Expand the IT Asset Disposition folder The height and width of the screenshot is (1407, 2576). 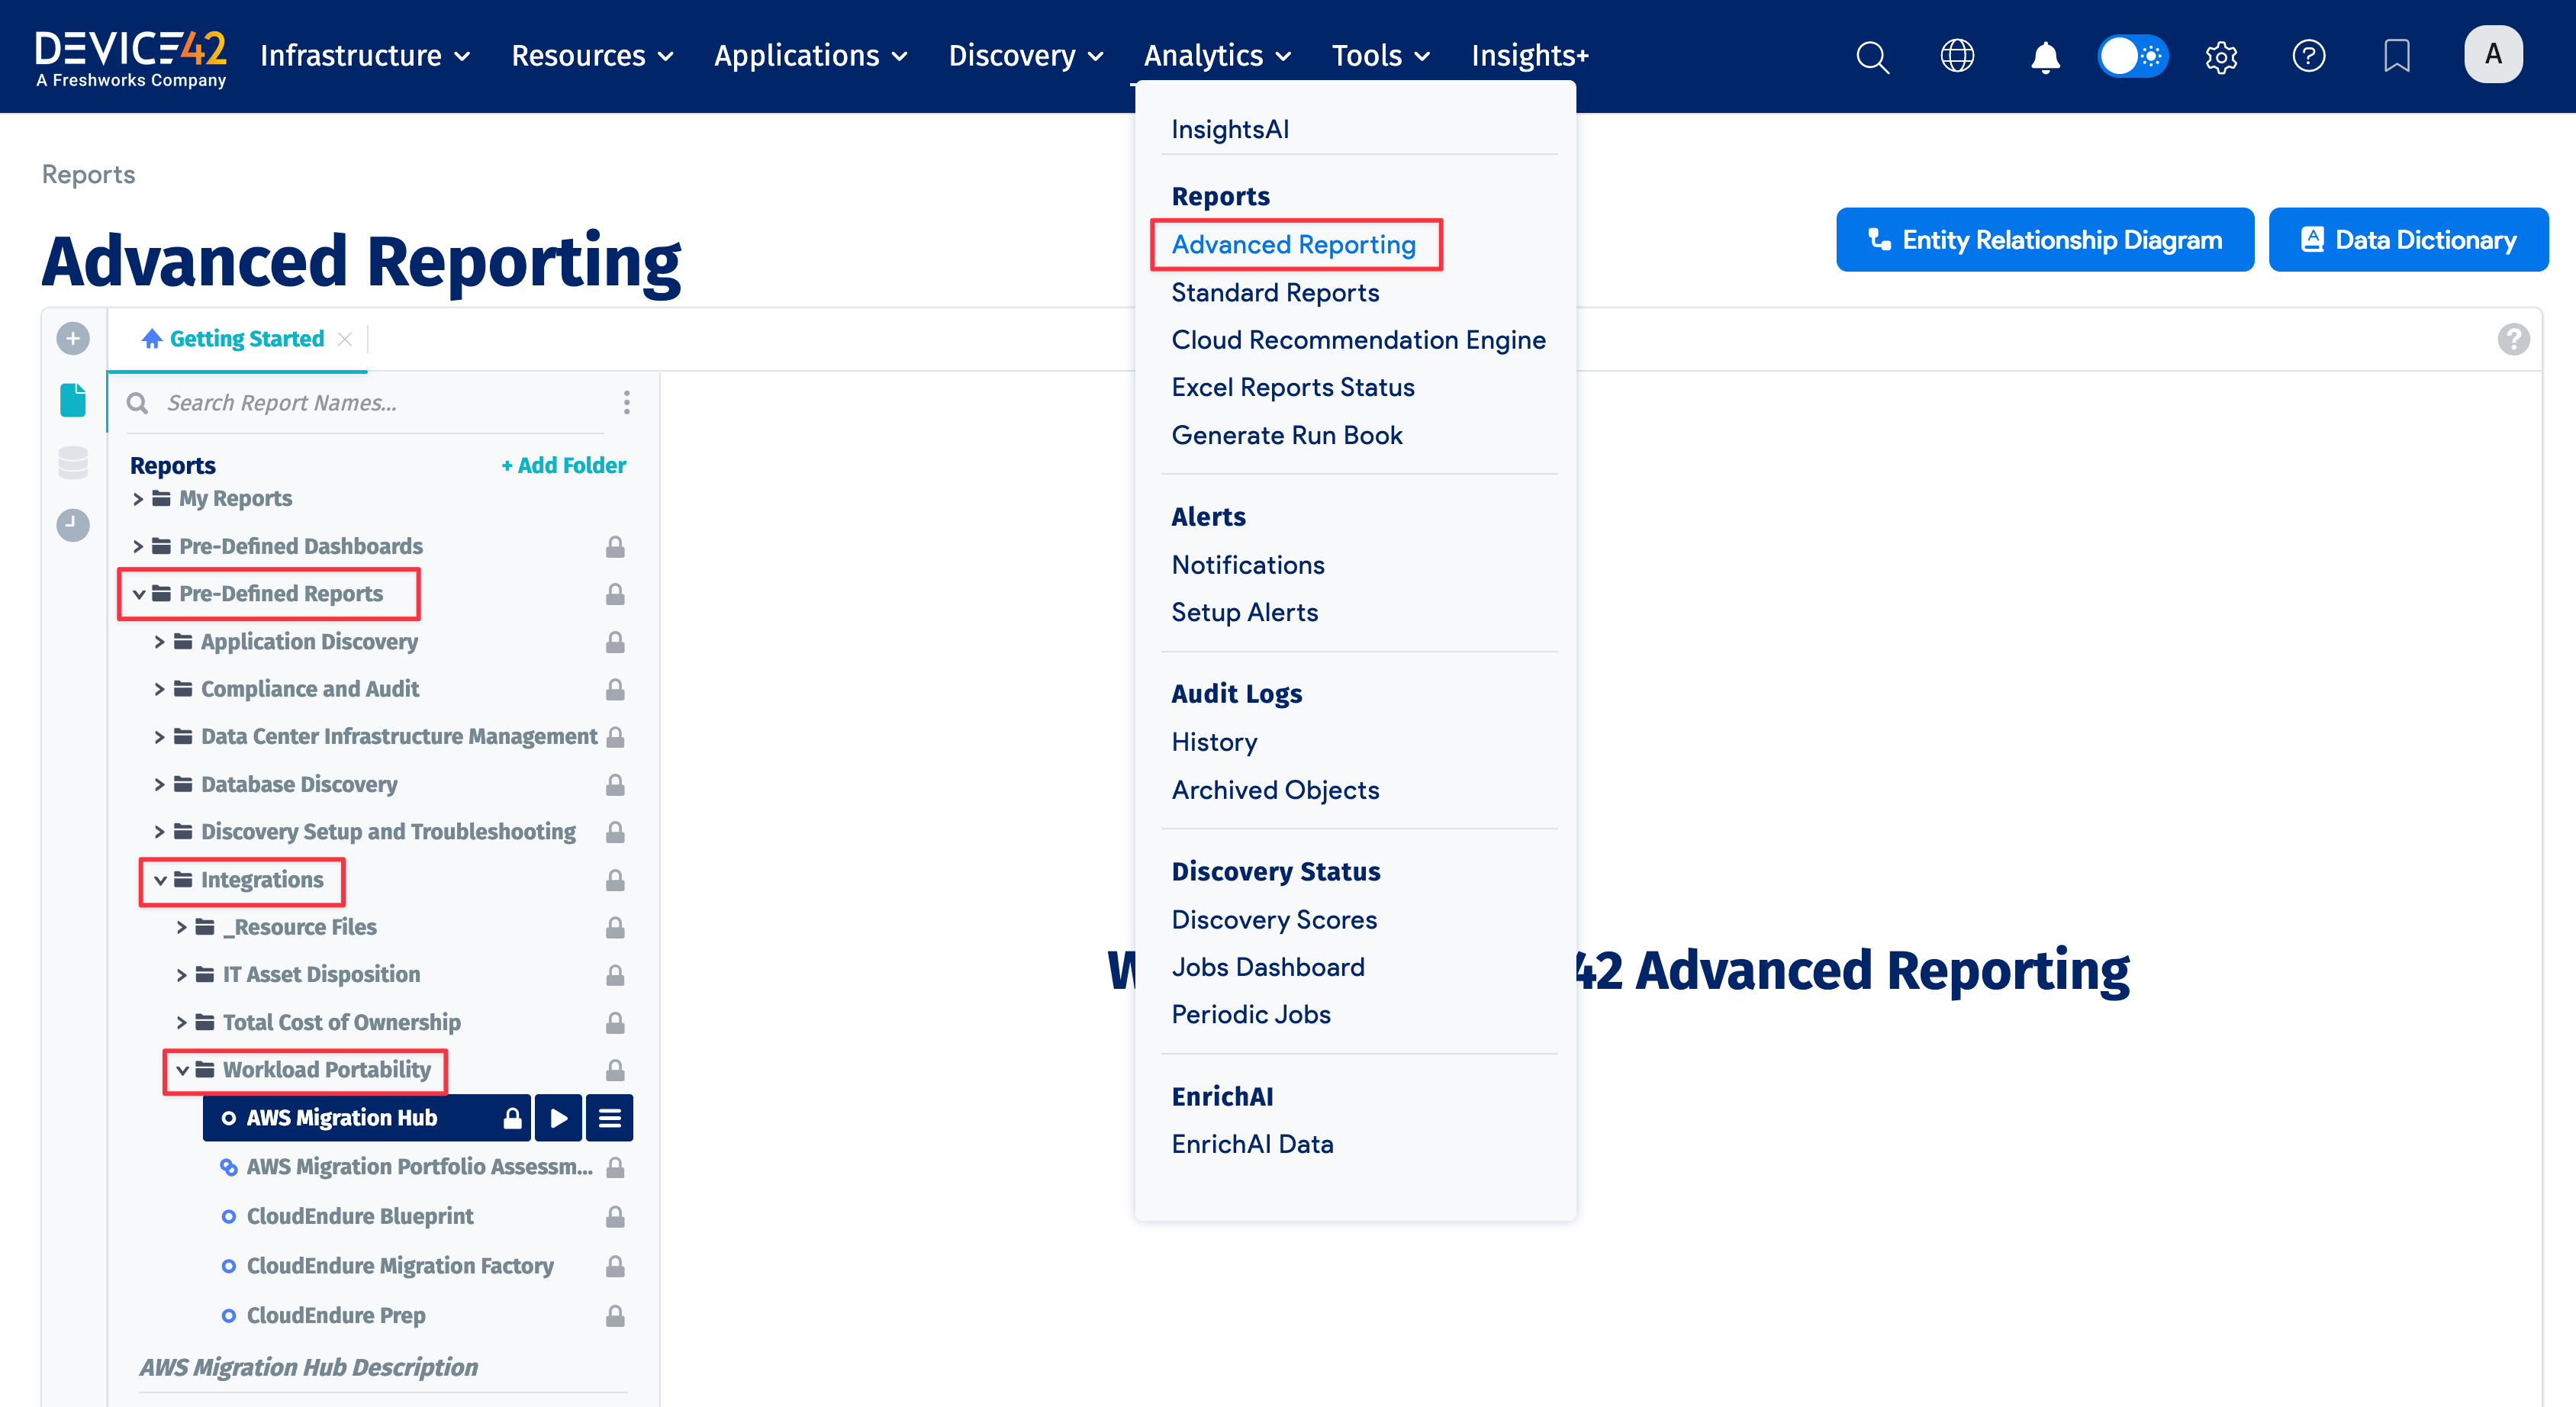click(x=181, y=975)
